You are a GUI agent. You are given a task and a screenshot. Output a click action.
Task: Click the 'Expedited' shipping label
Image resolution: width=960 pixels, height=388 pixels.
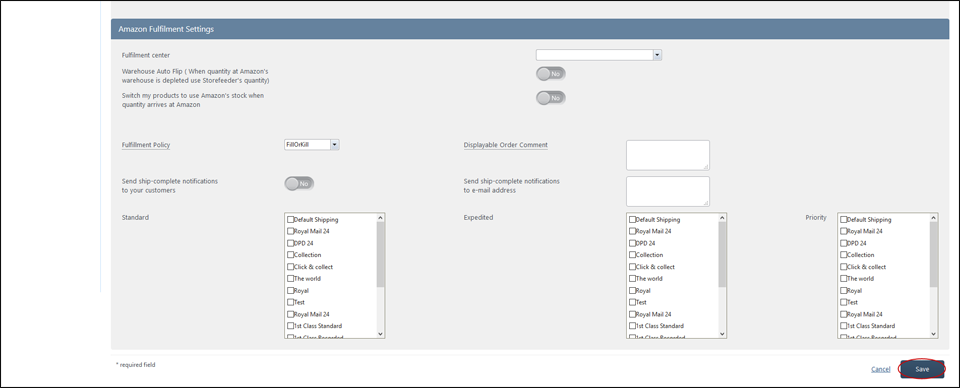[479, 217]
